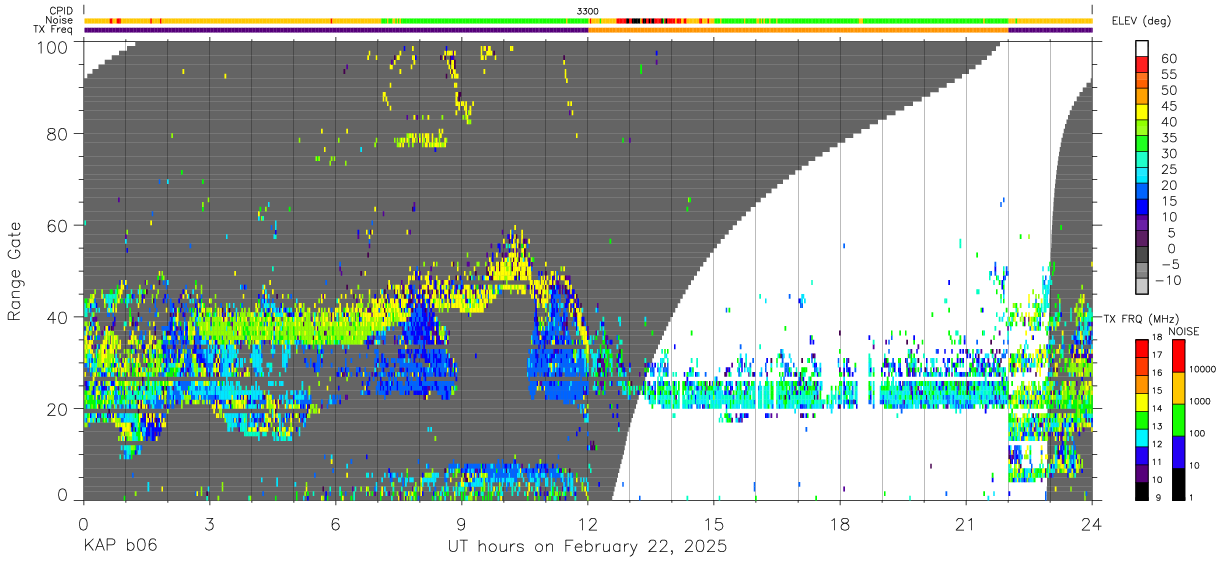Image resolution: width=1228 pixels, height=567 pixels.
Task: Click UT hour axis tick 21
Action: (x=966, y=523)
